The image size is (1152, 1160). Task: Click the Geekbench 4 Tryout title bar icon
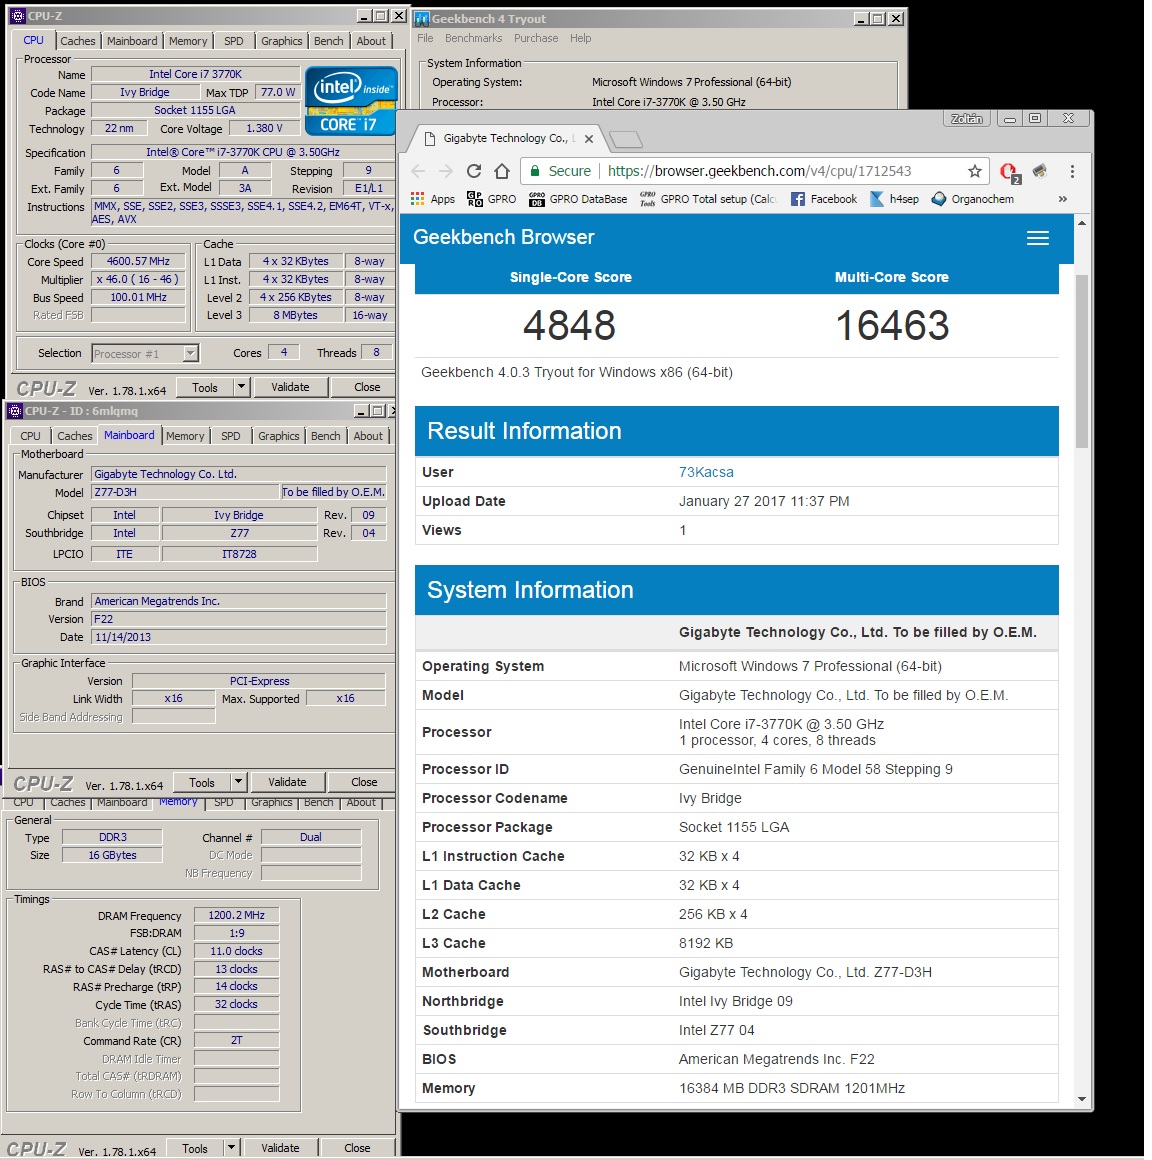[422, 18]
